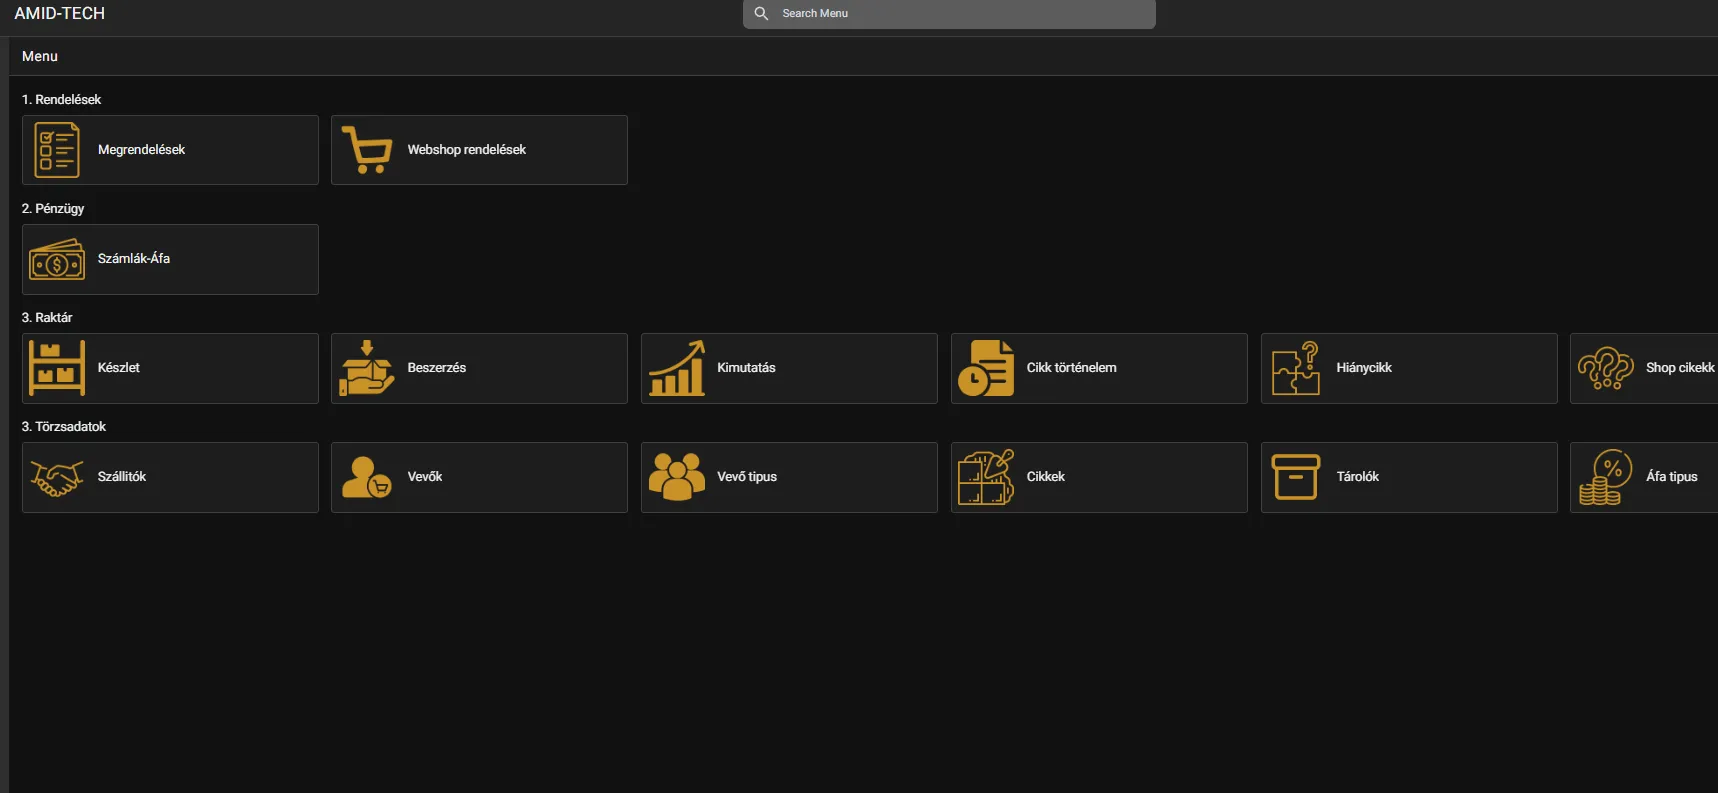The height and width of the screenshot is (793, 1718).
Task: Click the '1. Rendelések' section heading
Action: click(61, 99)
